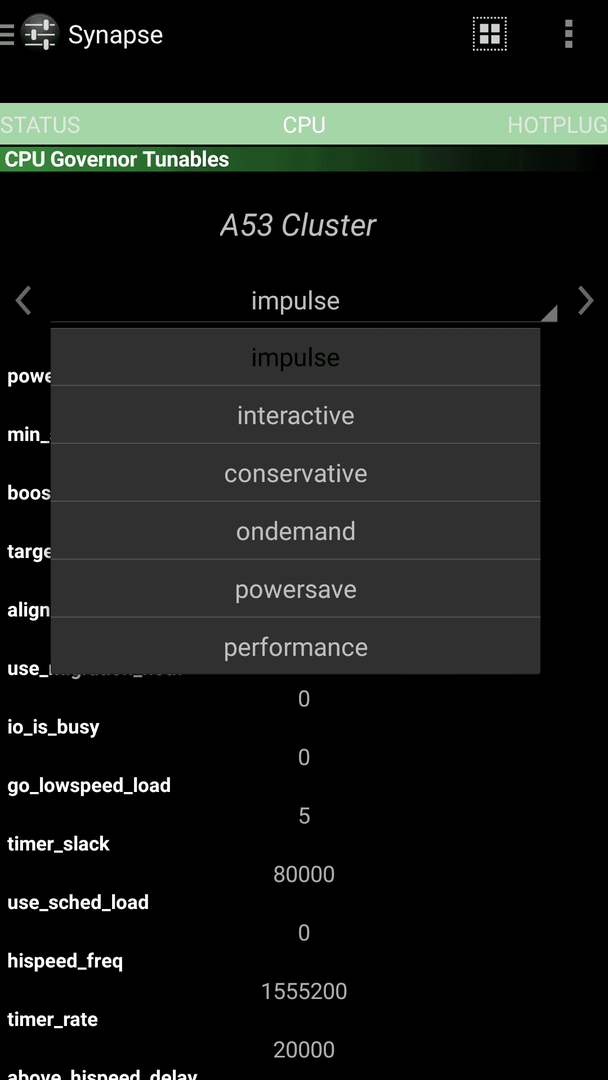
Task: Open the three-dot overflow menu
Action: [569, 34]
